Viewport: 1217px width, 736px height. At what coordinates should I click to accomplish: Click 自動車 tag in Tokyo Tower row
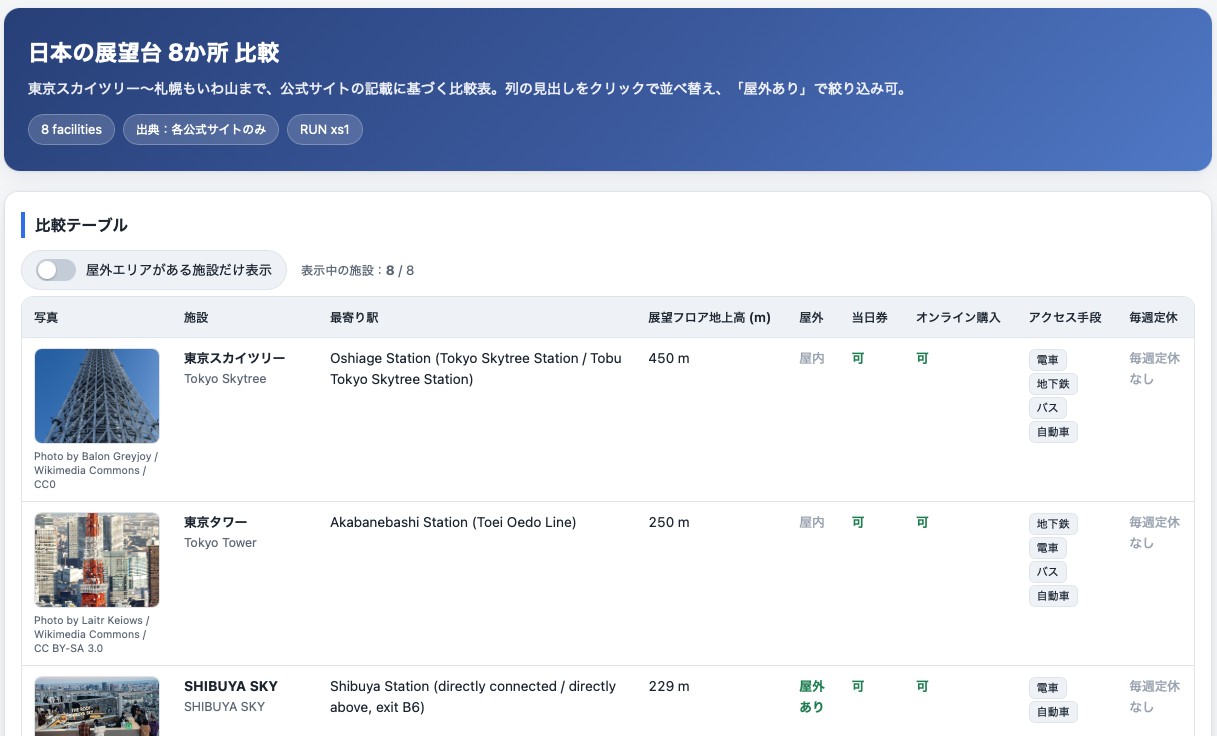tap(1053, 596)
